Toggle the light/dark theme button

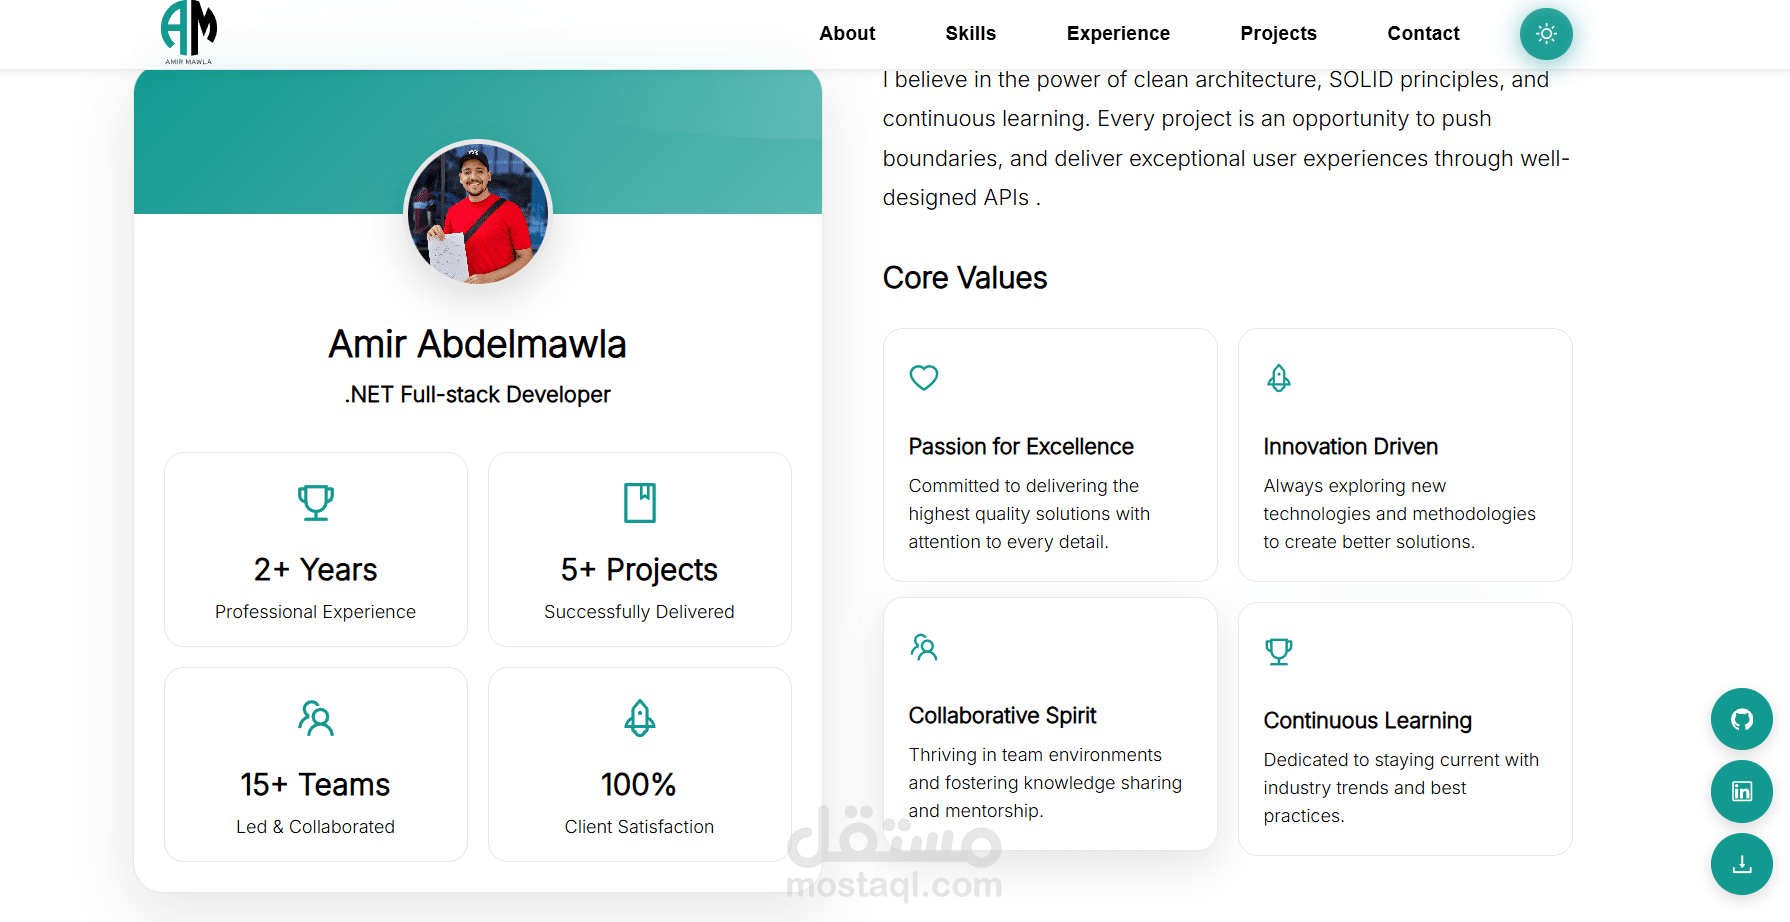(x=1546, y=34)
